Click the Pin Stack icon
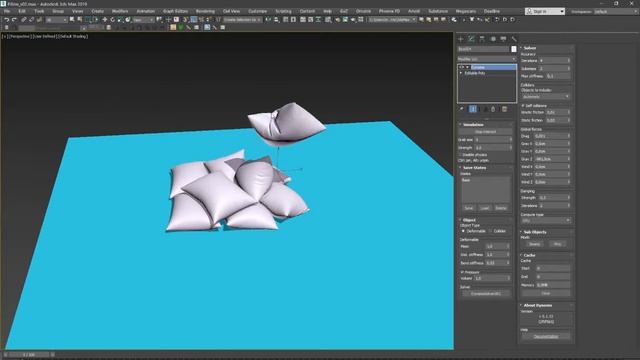This screenshot has width=640, height=360. [x=462, y=109]
